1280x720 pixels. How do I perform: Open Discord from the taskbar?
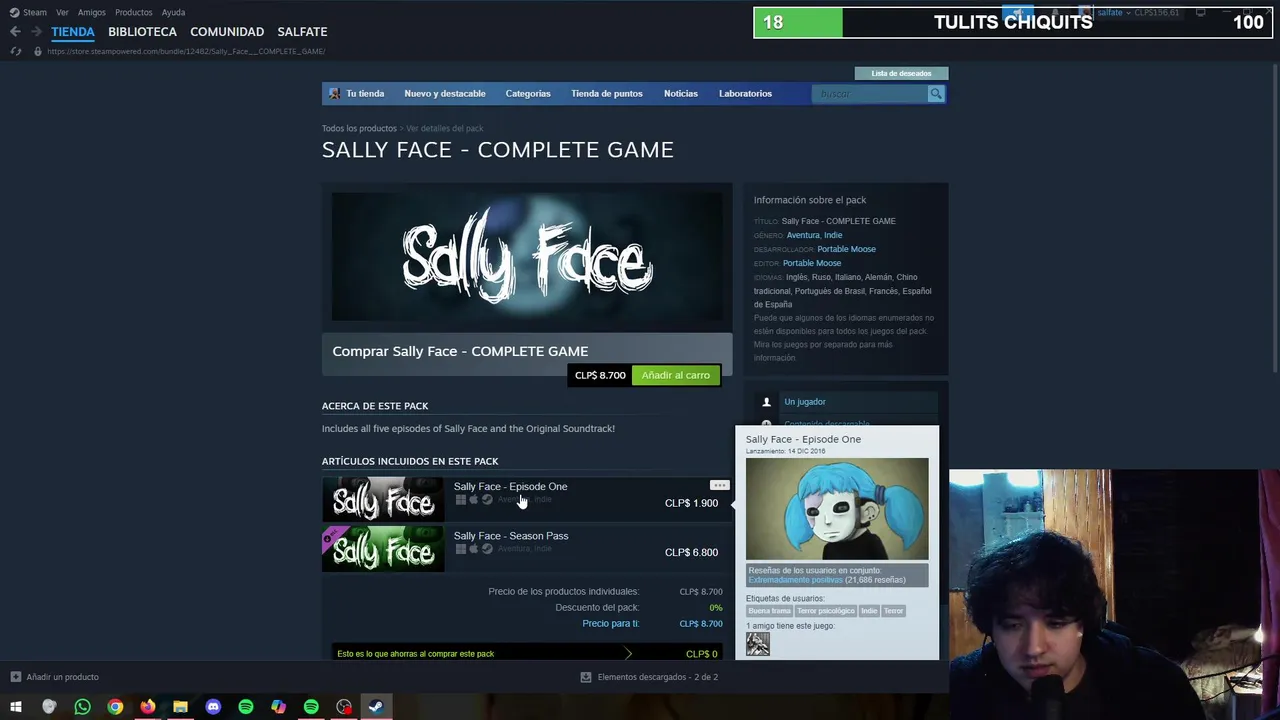213,707
